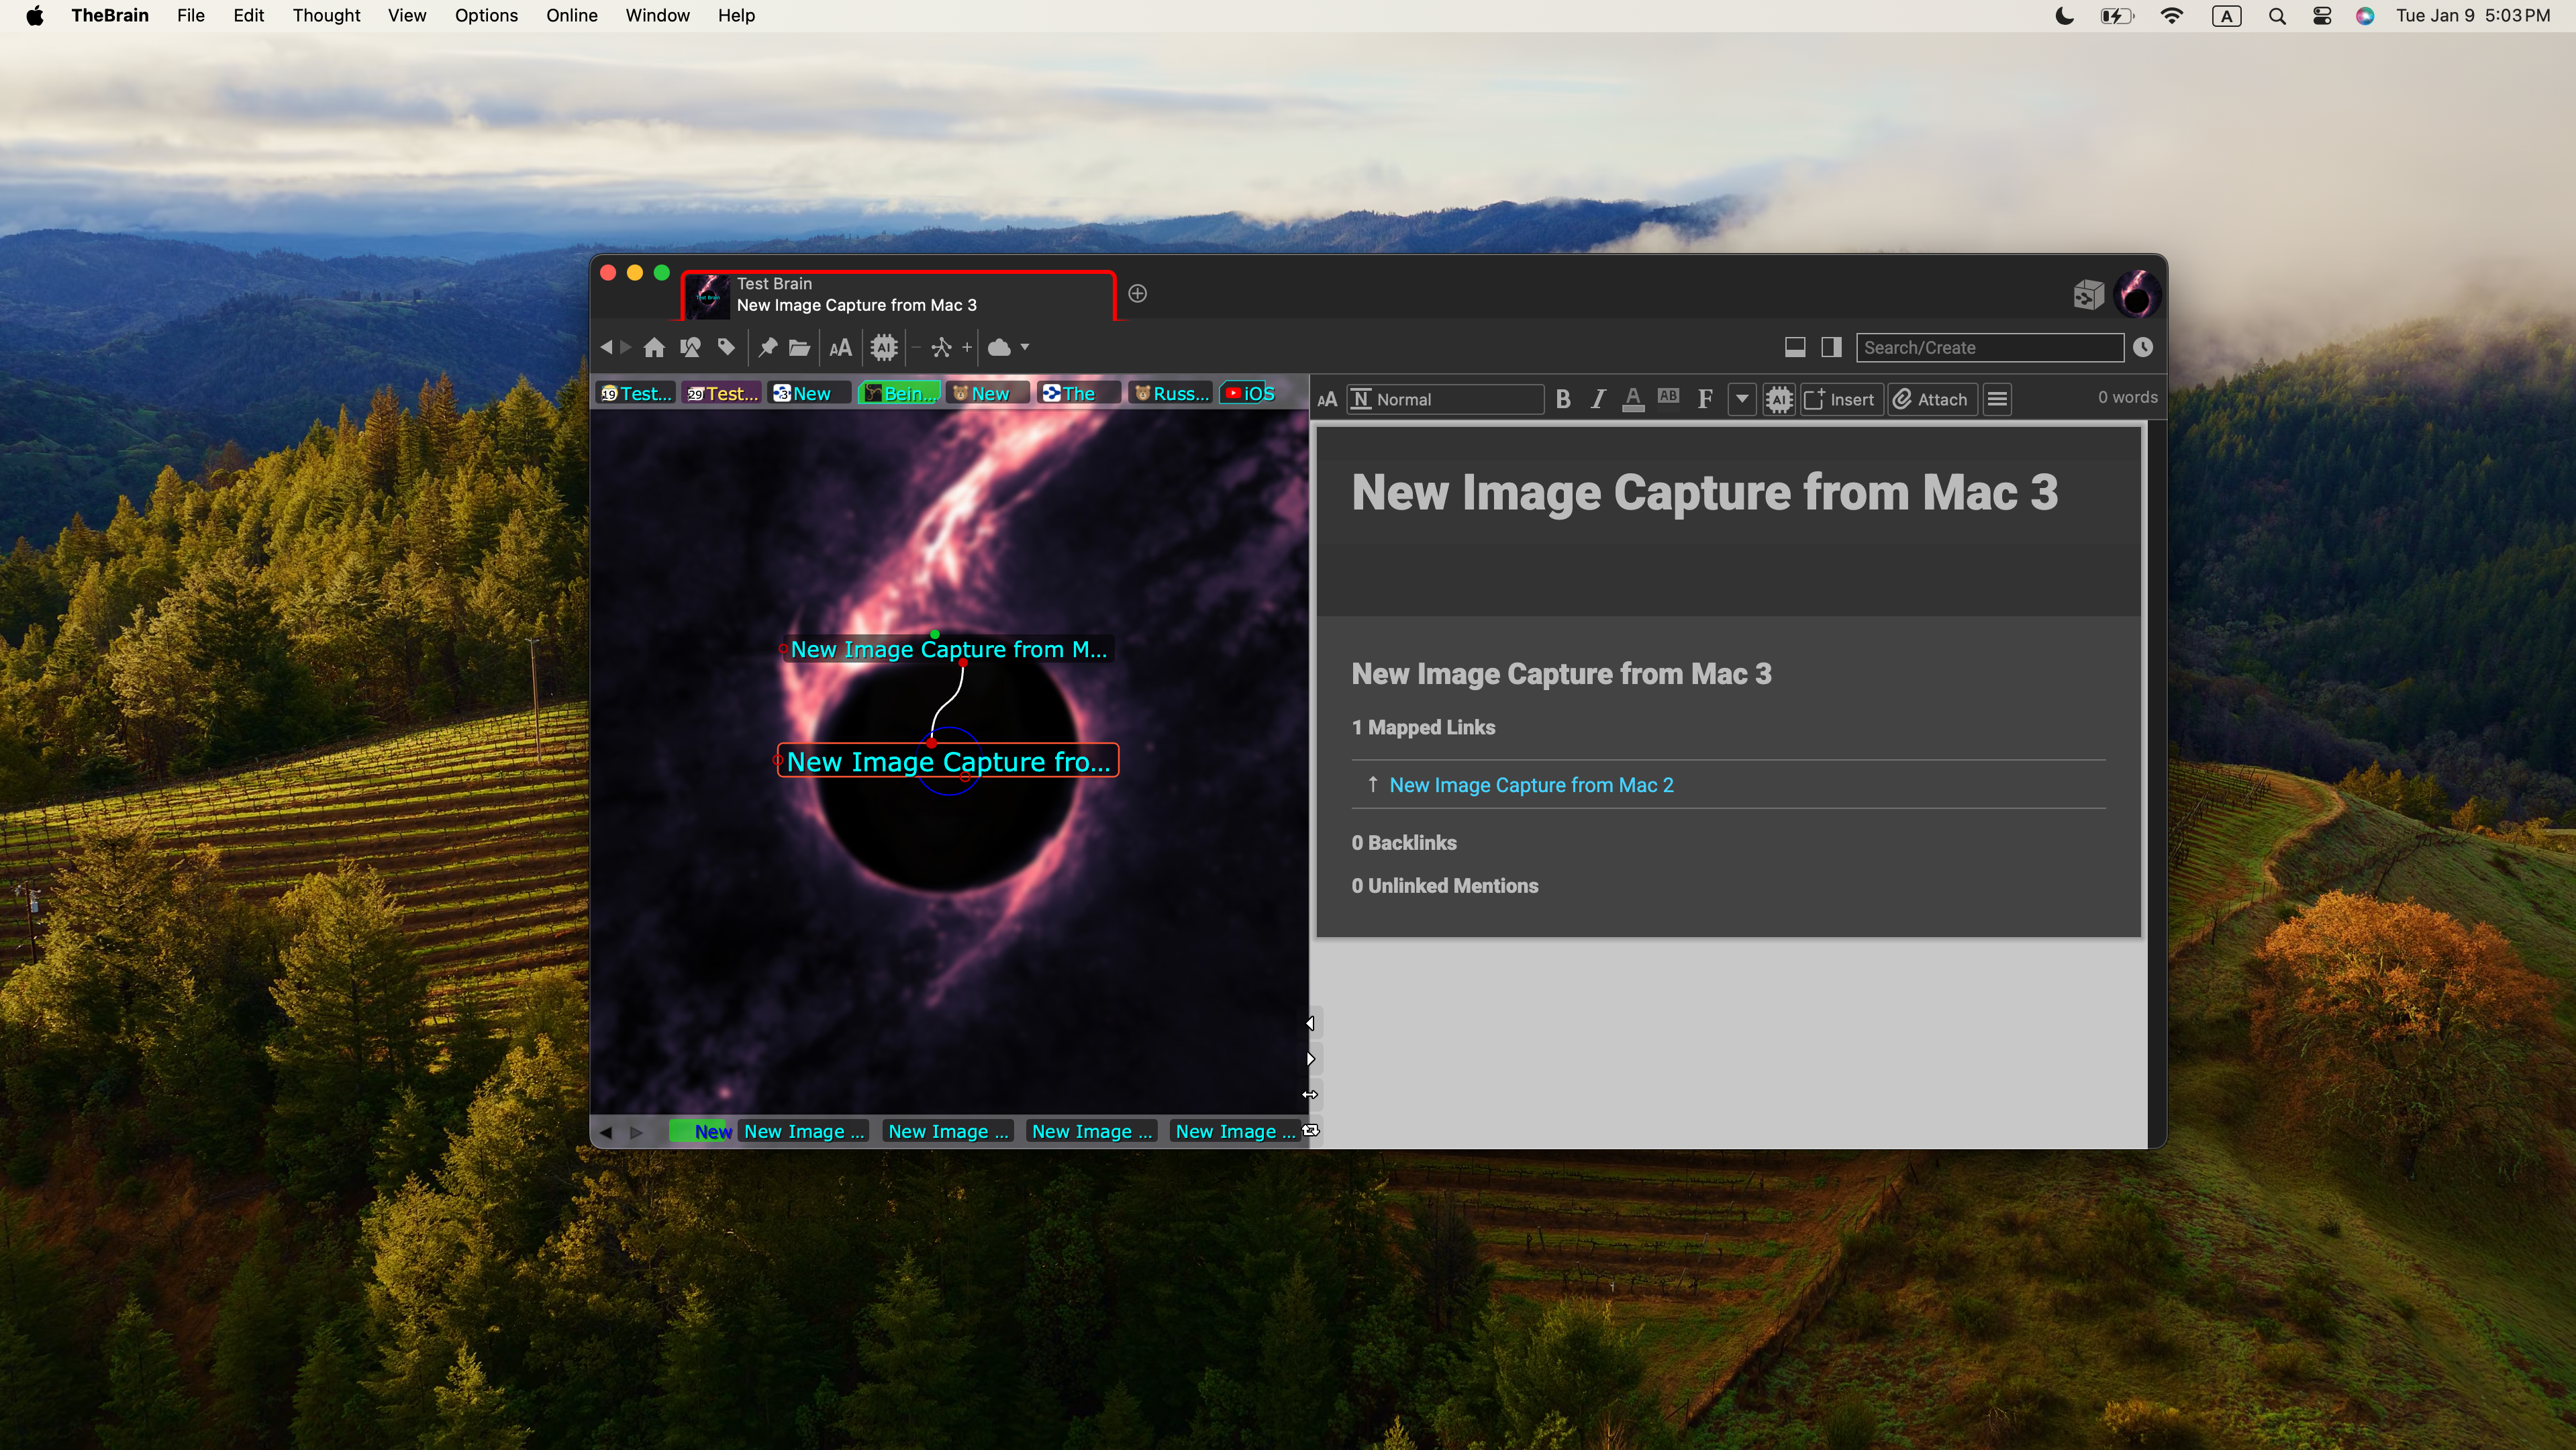The height and width of the screenshot is (1450, 2576).
Task: Open the AI chip icon in plex toolbar
Action: pyautogui.click(x=884, y=348)
